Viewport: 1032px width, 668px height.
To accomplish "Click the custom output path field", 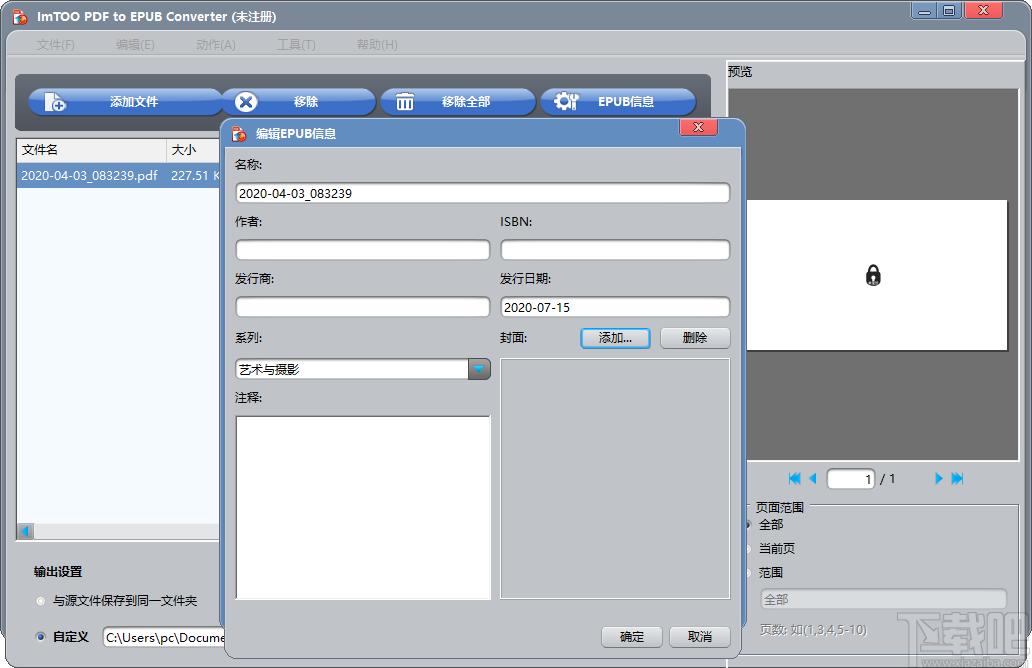I will (163, 637).
